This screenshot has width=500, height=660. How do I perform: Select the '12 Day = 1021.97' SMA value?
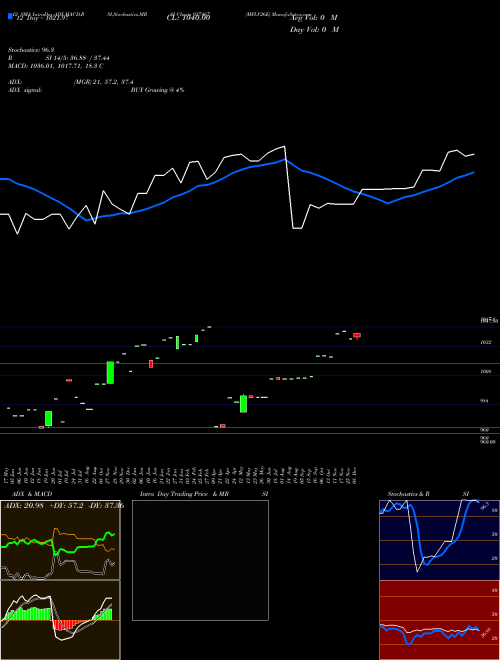click(42, 18)
